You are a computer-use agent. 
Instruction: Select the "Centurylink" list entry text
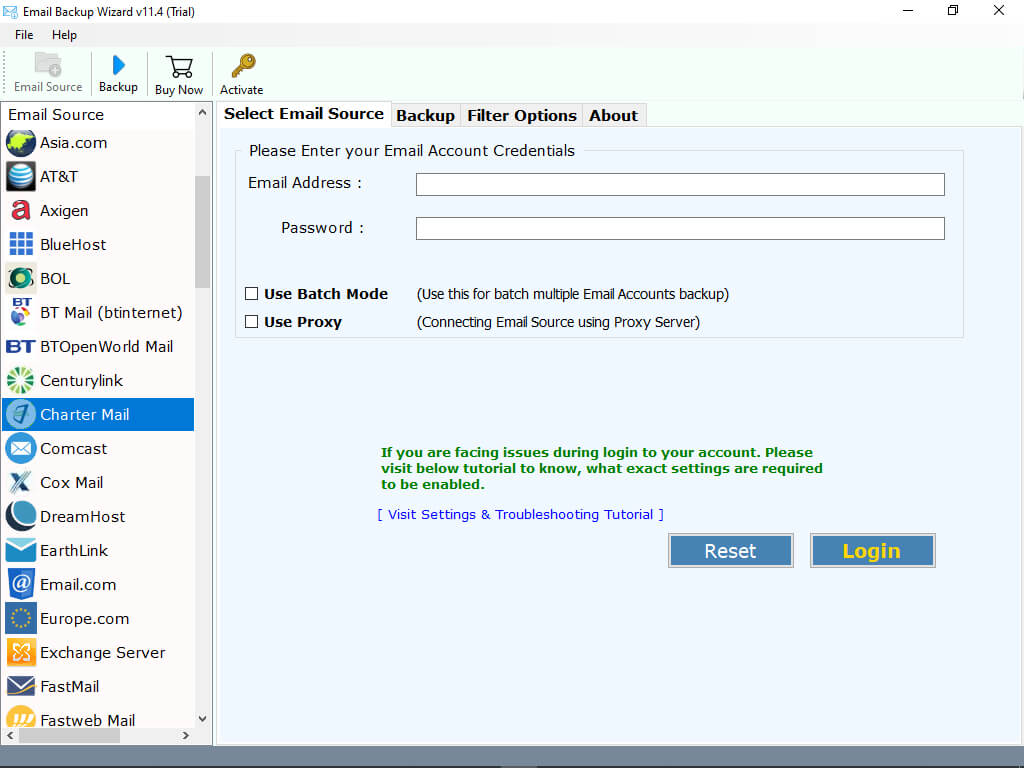click(x=82, y=381)
